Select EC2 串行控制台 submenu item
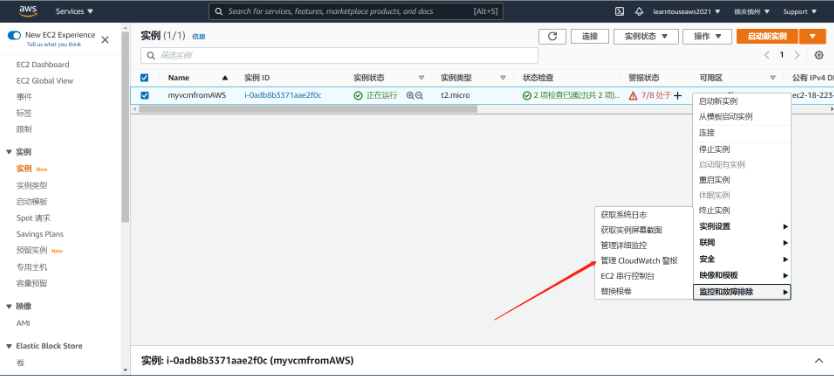This screenshot has height=376, width=834. pyautogui.click(x=628, y=276)
